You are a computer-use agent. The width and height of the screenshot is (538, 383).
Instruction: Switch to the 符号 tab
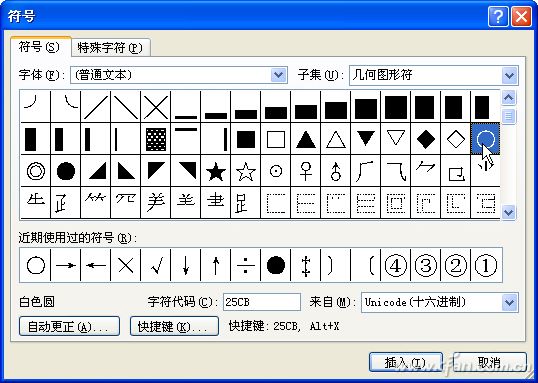(40, 47)
